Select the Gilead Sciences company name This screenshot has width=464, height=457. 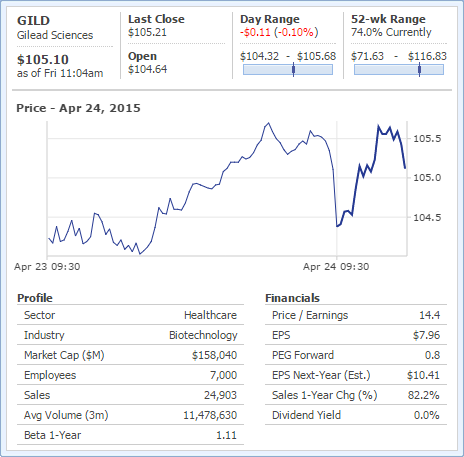(x=55, y=35)
